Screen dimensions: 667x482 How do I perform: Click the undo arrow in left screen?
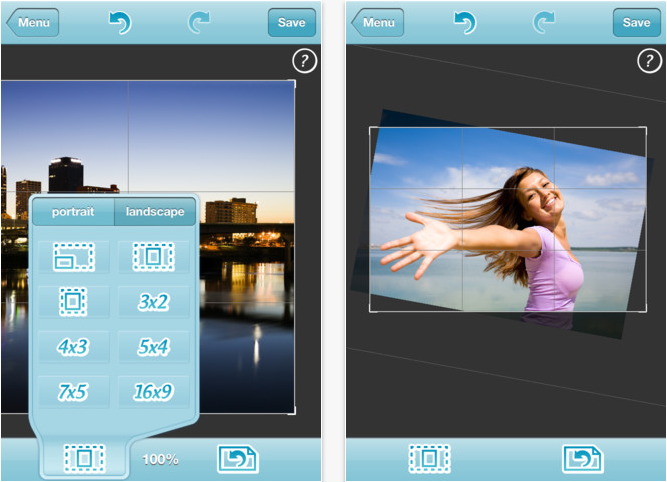[120, 22]
